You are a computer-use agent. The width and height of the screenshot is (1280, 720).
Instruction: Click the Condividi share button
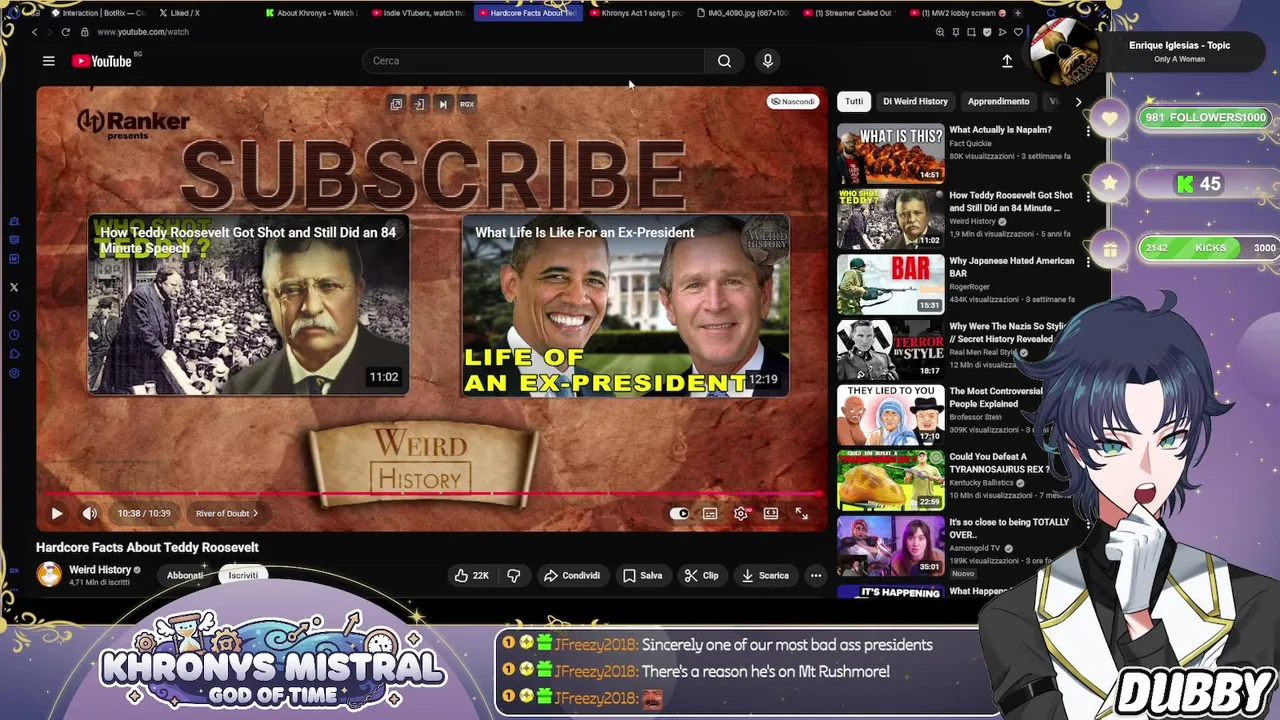click(x=571, y=576)
